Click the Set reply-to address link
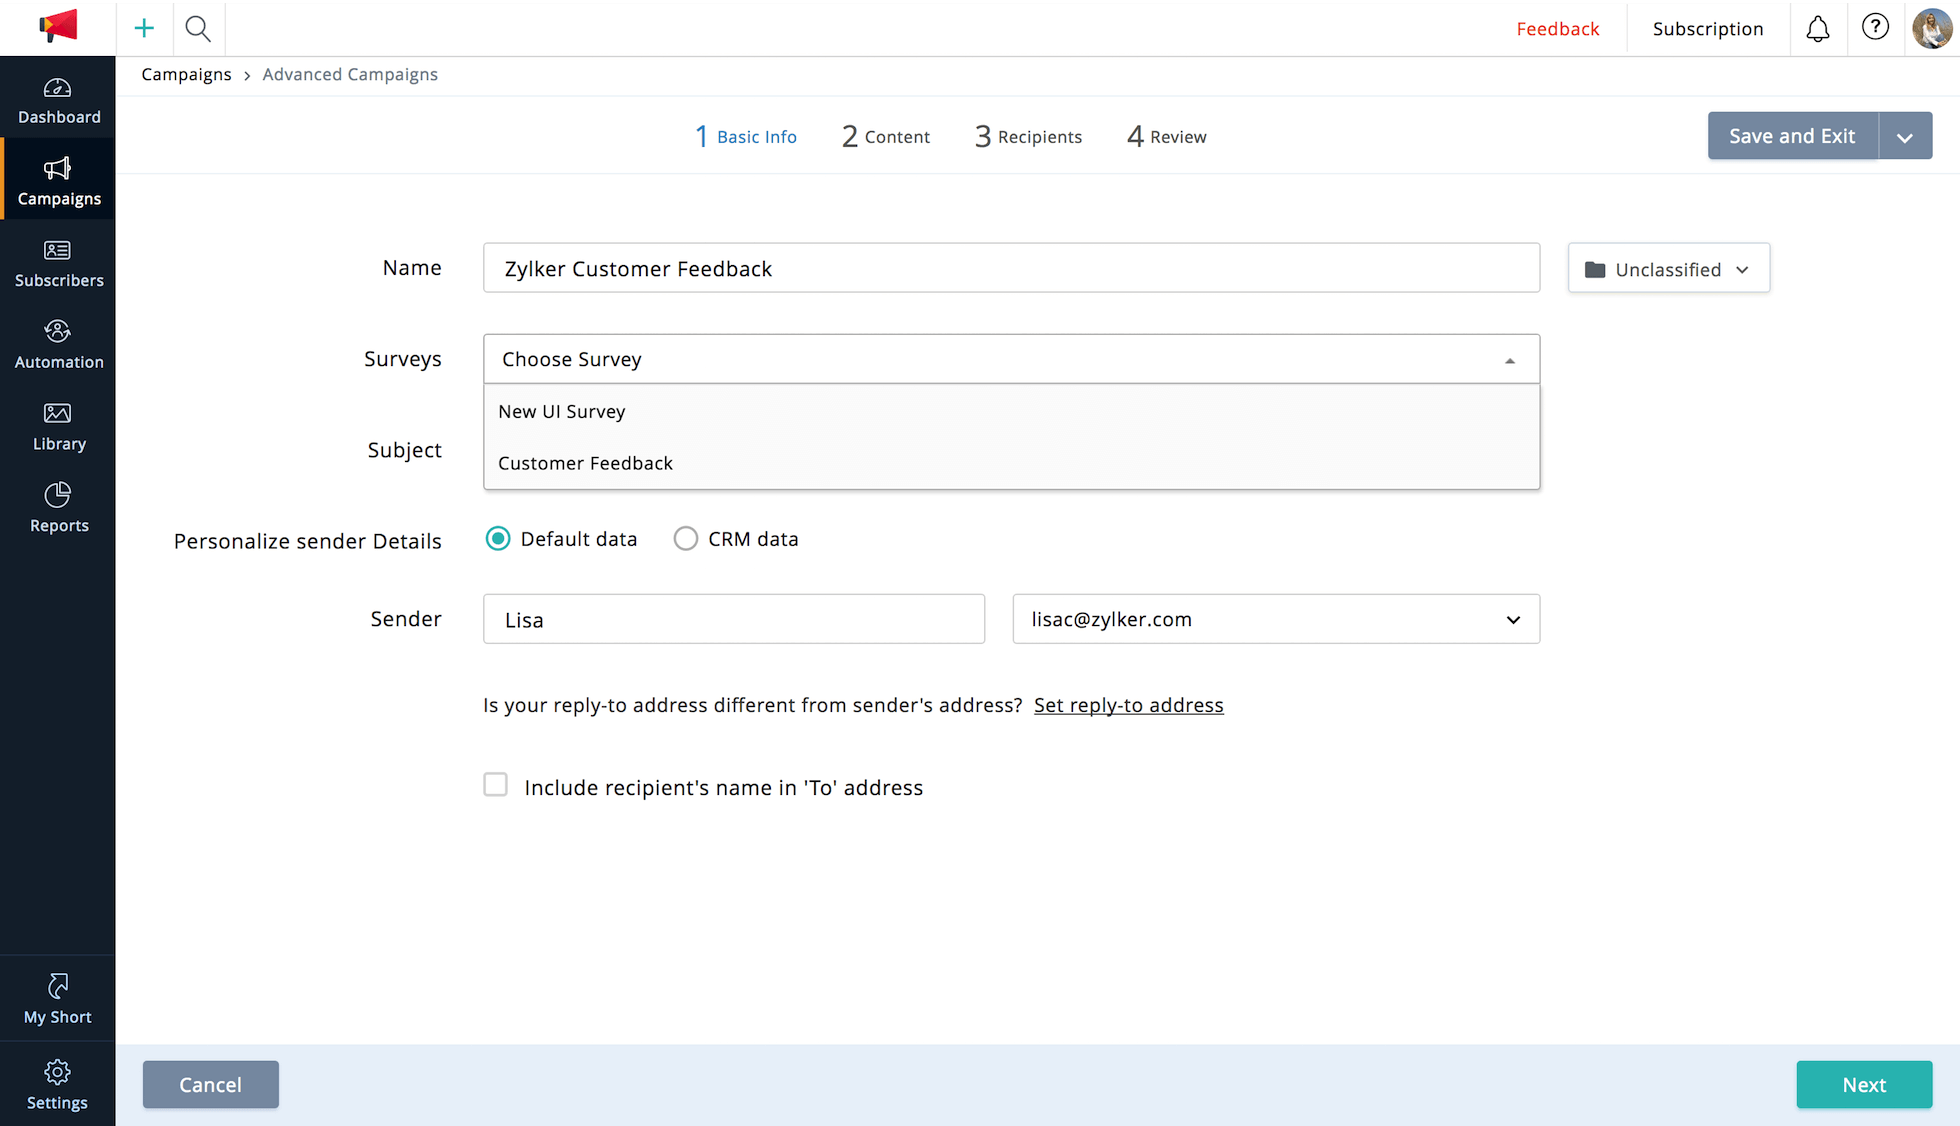The height and width of the screenshot is (1126, 1960). click(x=1128, y=705)
